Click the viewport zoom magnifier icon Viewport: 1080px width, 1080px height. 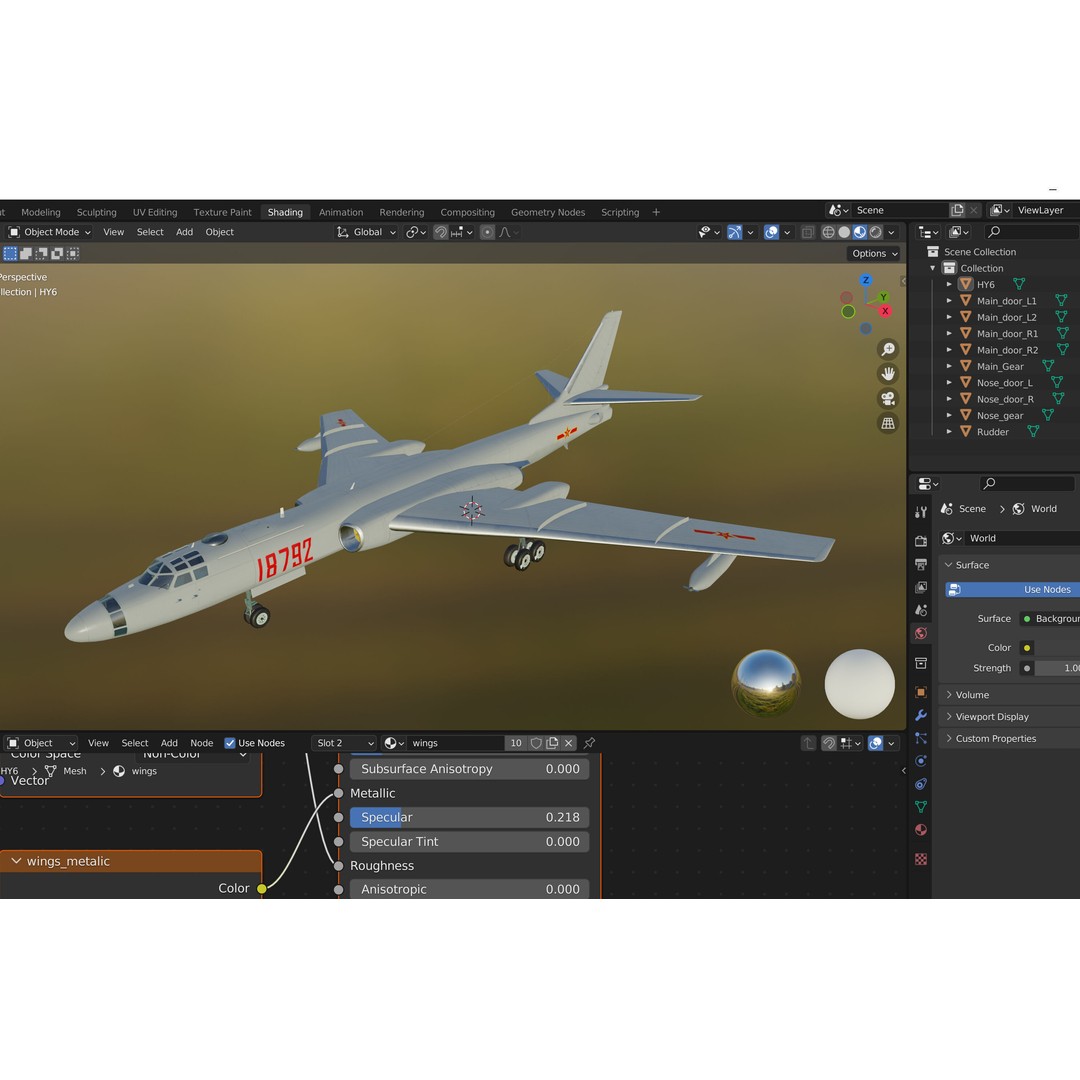pyautogui.click(x=888, y=349)
